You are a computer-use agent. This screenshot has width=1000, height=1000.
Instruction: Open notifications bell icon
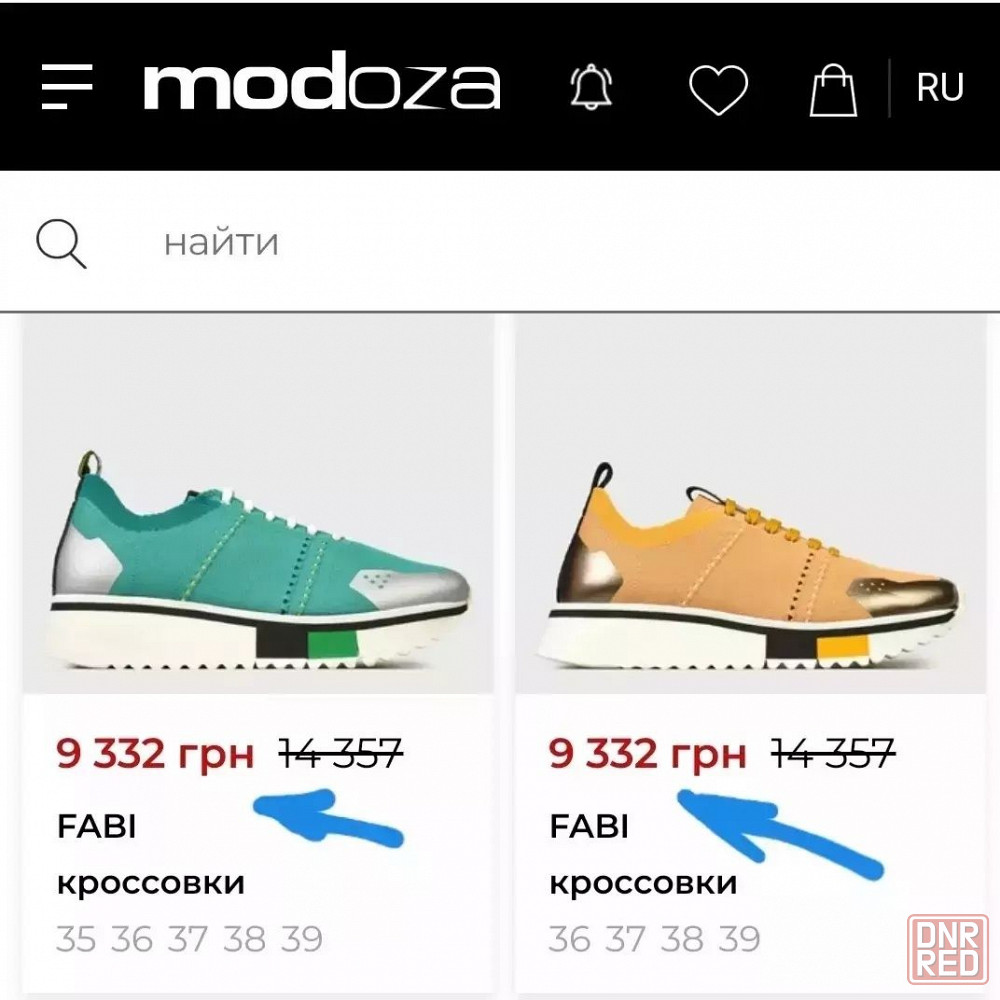coord(591,87)
